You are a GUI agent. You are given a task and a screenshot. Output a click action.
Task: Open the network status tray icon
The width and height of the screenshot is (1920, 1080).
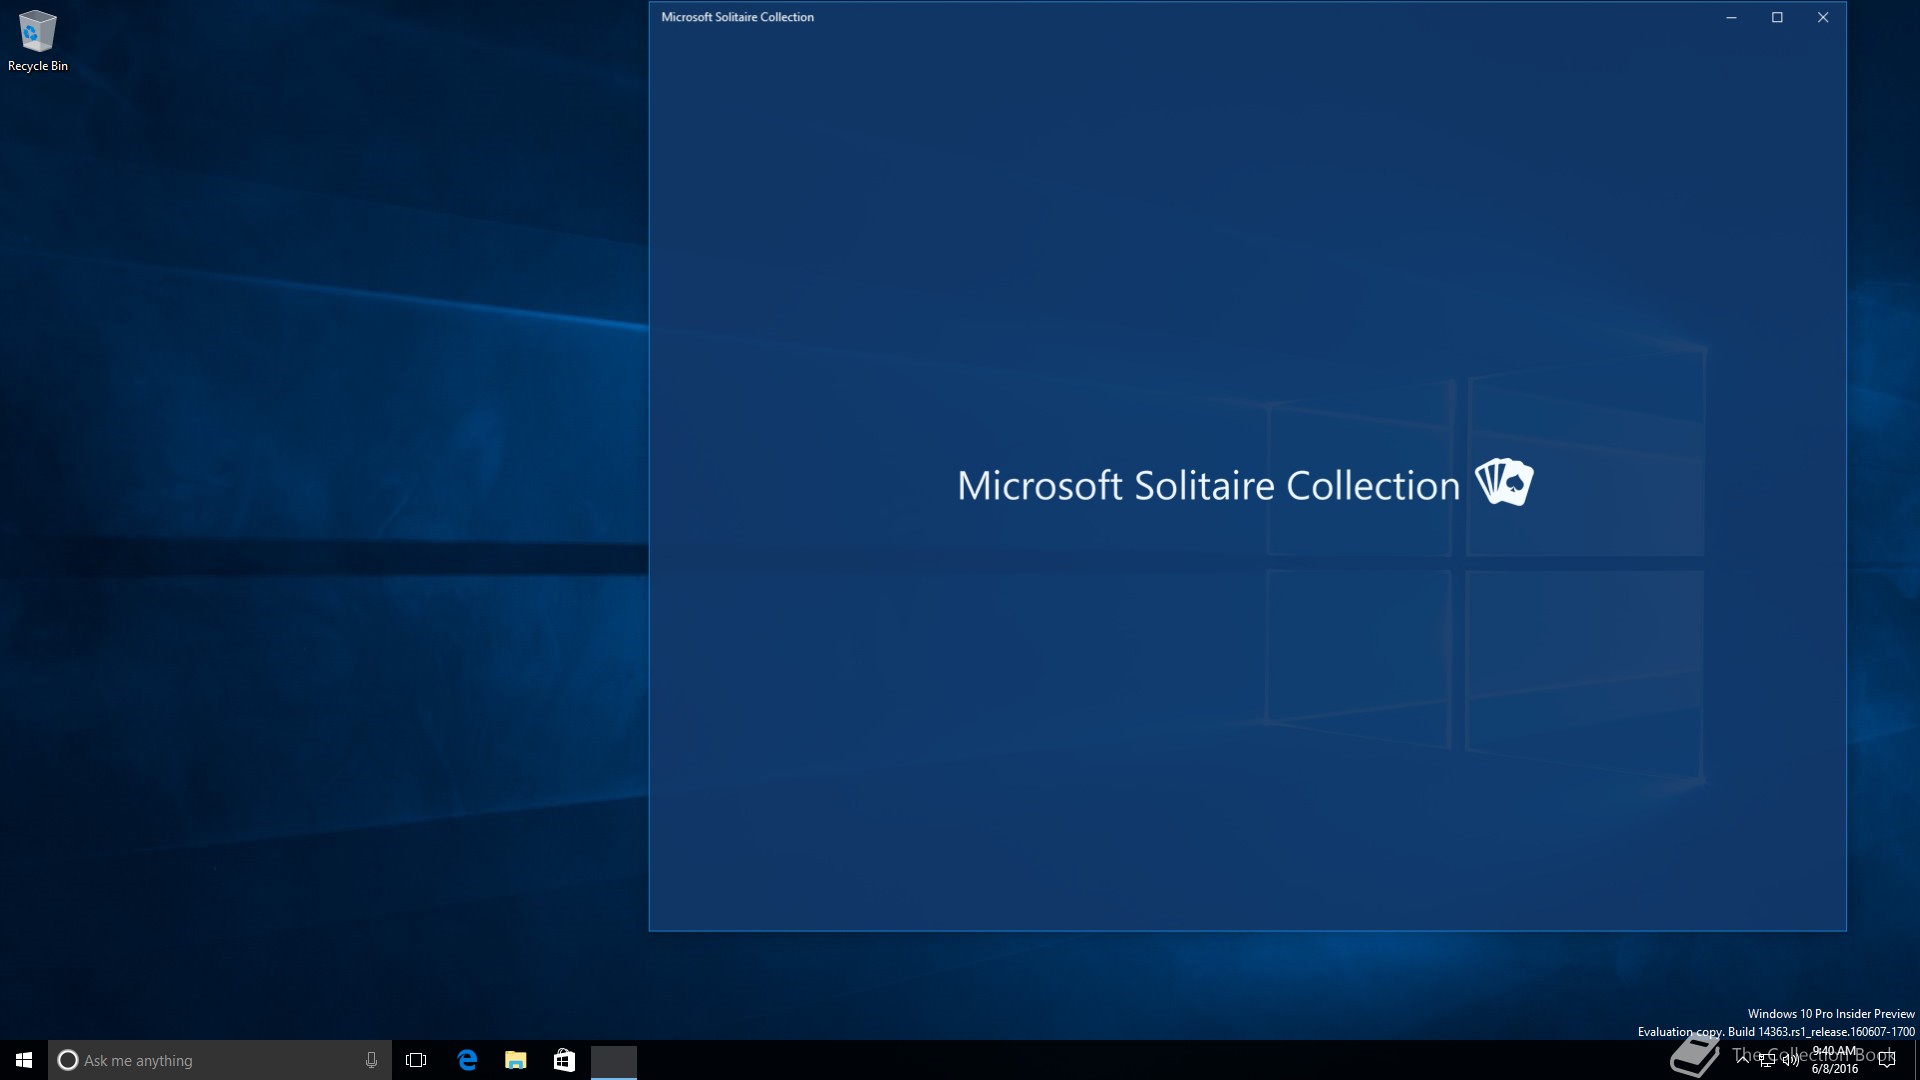coord(1767,1061)
